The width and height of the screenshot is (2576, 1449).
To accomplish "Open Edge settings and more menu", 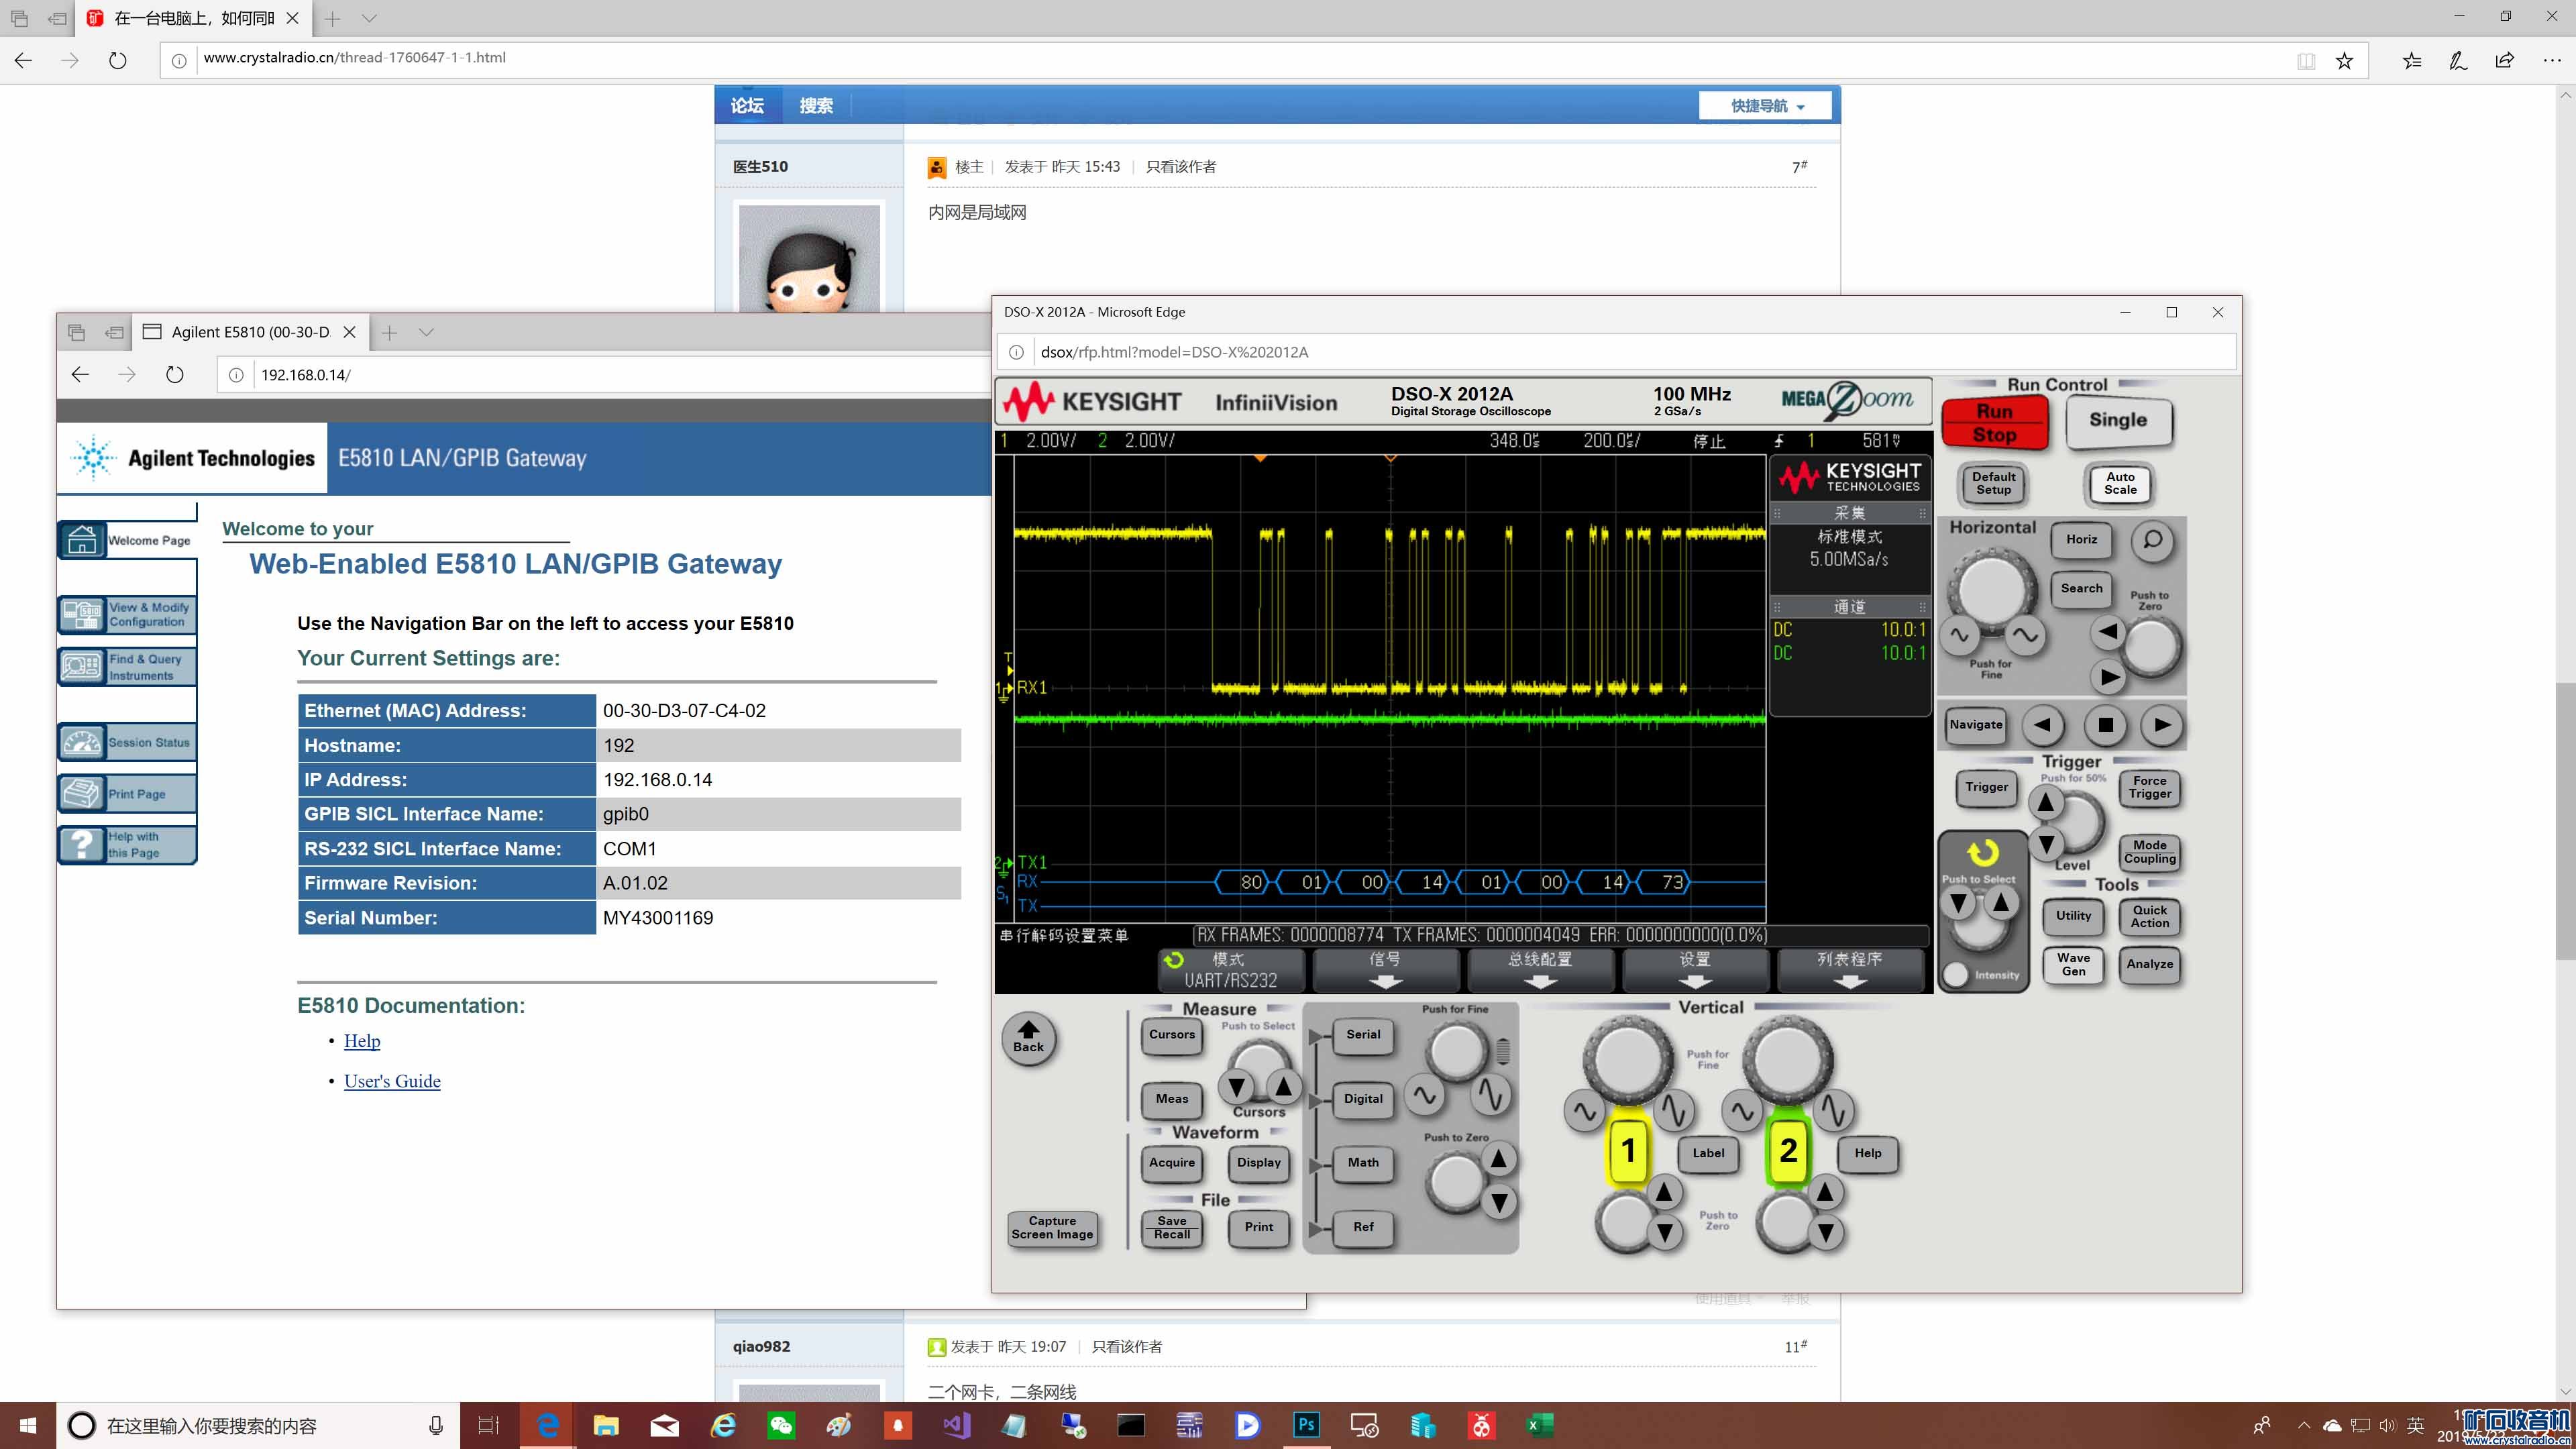I will coord(2552,61).
